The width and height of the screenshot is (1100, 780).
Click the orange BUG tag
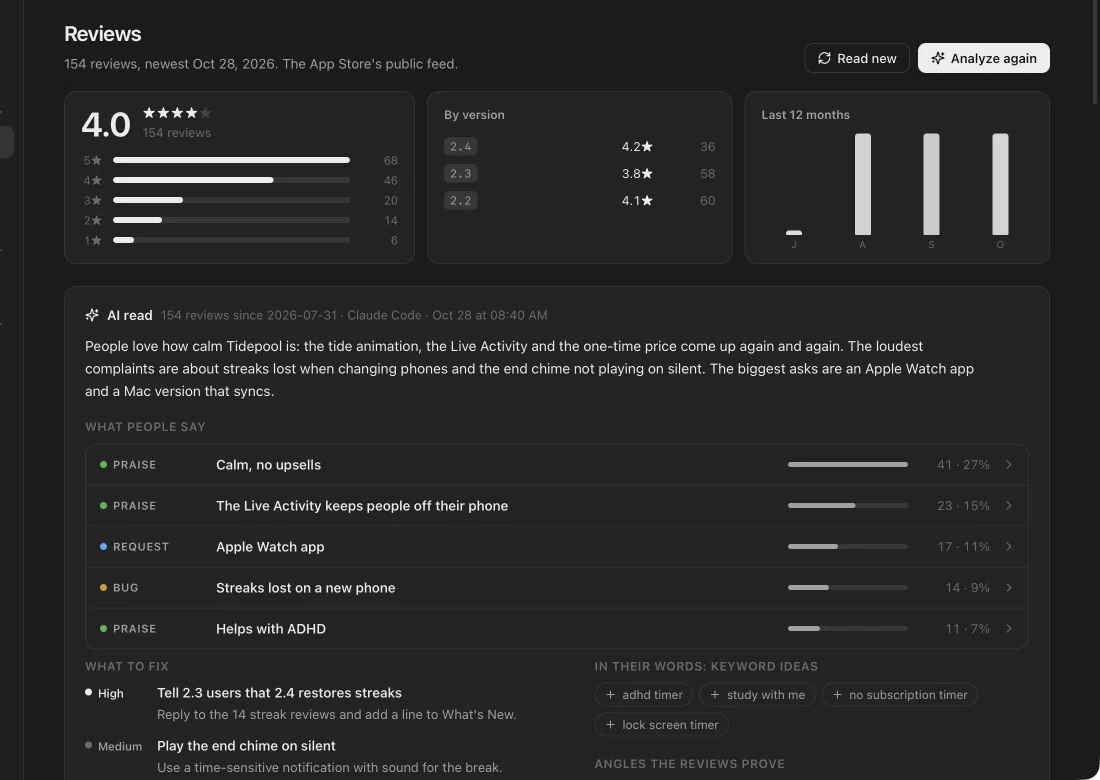tap(119, 588)
